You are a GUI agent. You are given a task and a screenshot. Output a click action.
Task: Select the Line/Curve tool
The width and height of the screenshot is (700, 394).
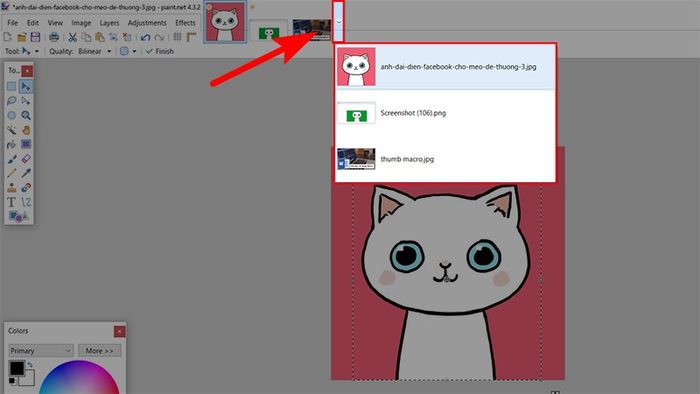coord(26,202)
